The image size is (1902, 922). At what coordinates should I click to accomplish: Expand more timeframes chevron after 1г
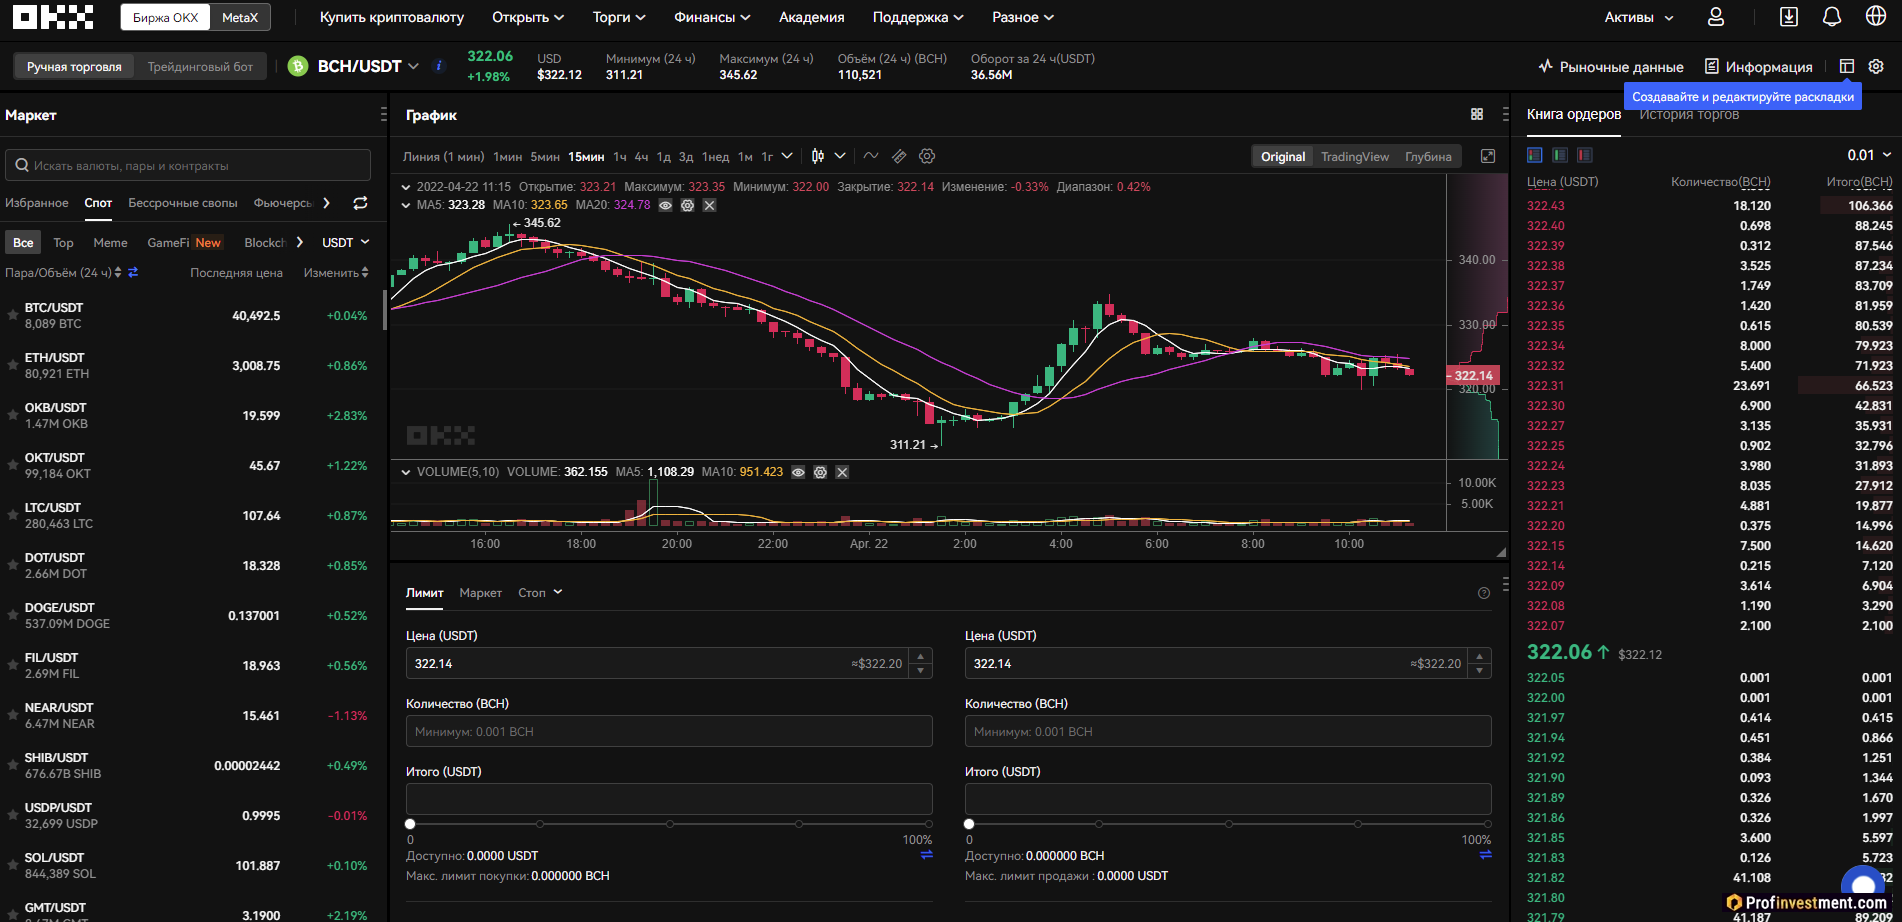(787, 156)
